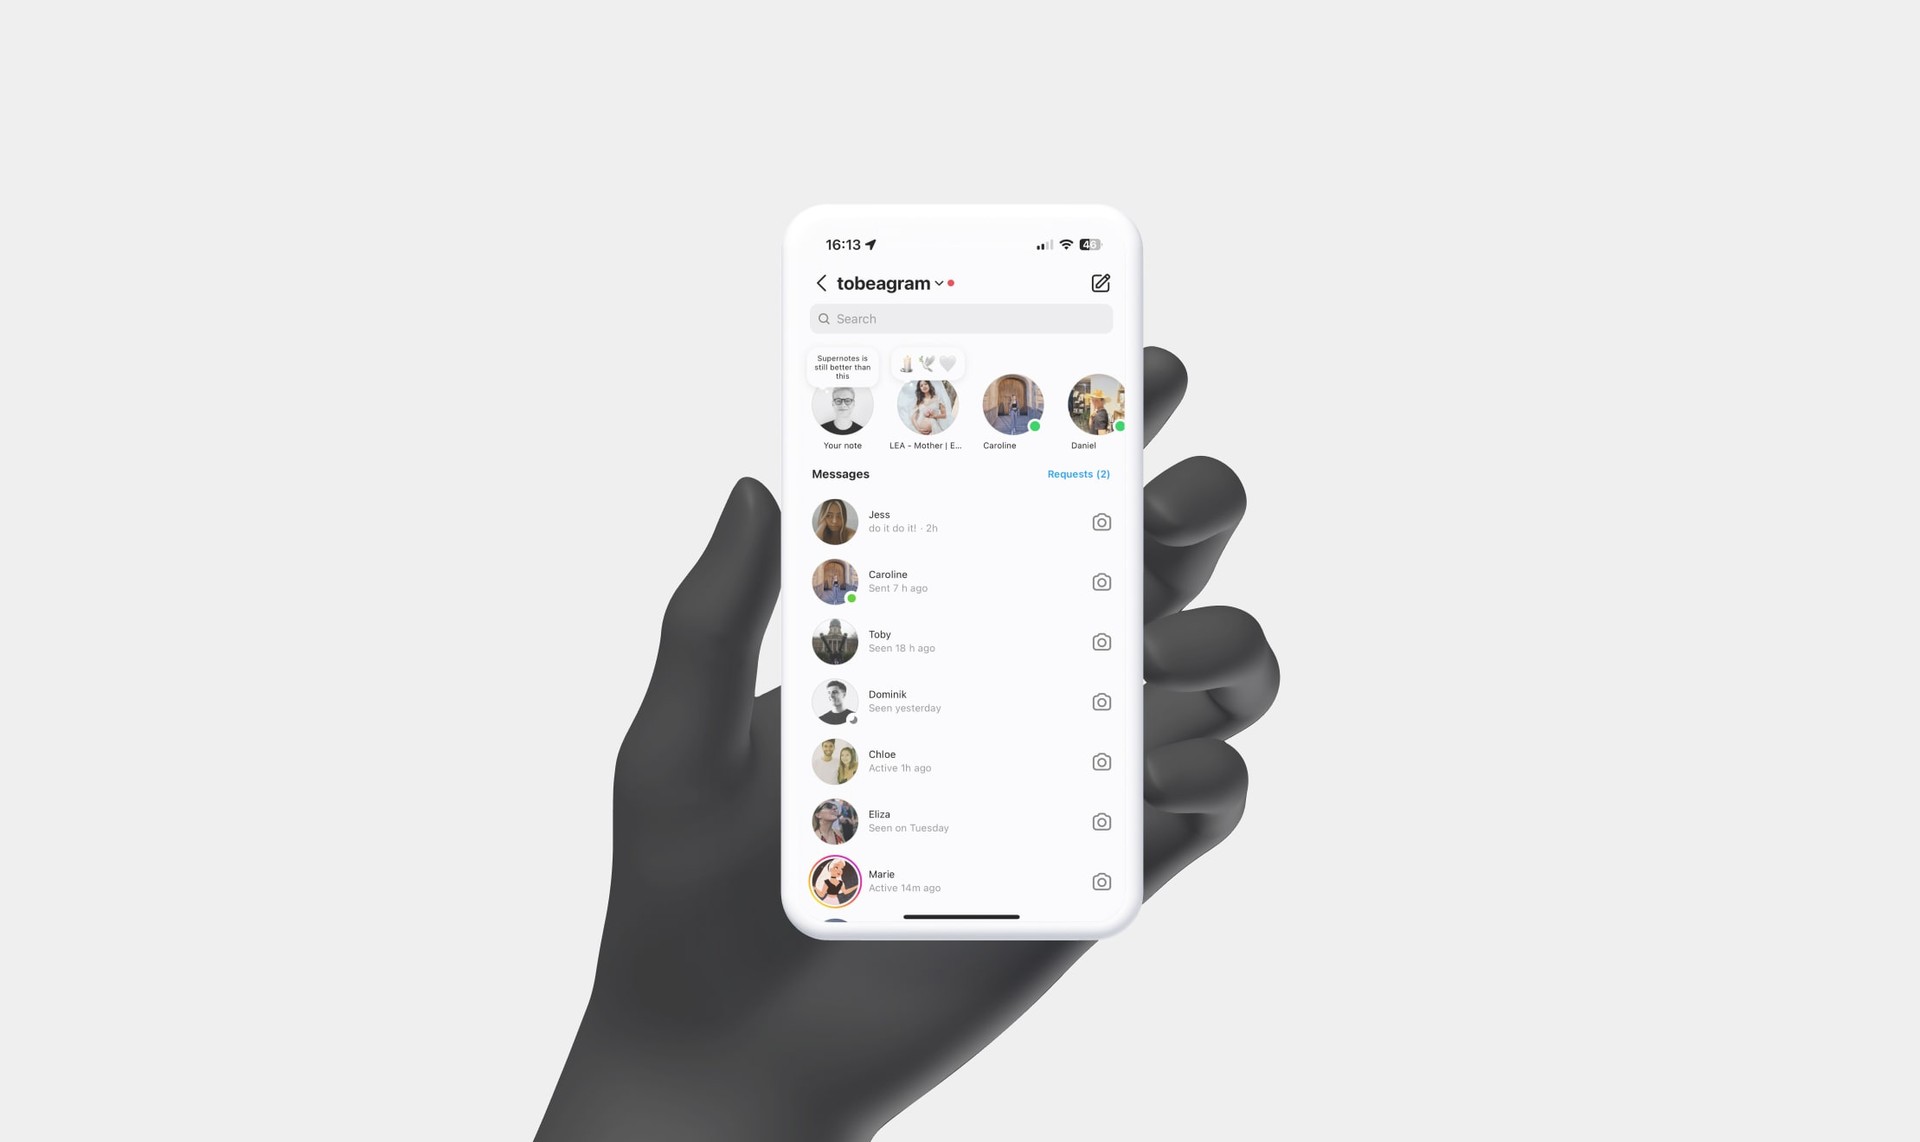This screenshot has height=1142, width=1920.
Task: Tap camera icon next to Marie
Action: (x=1101, y=881)
